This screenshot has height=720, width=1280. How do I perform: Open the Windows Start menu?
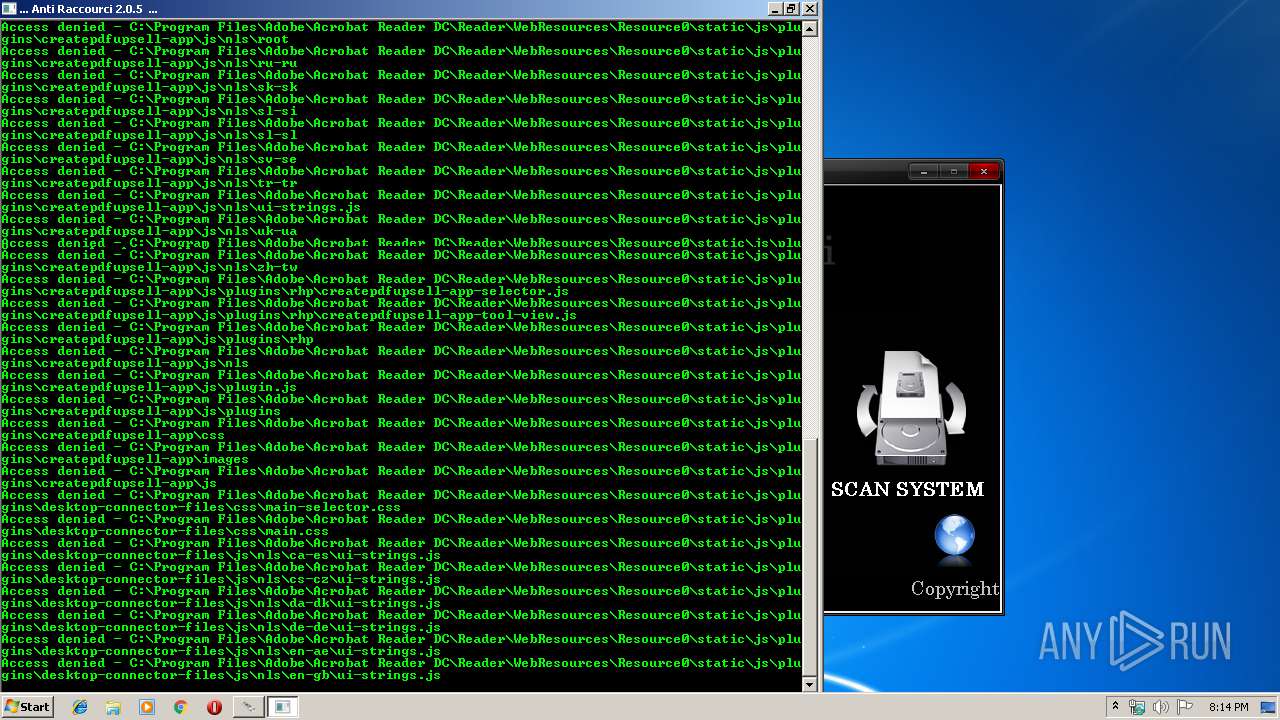[x=27, y=706]
